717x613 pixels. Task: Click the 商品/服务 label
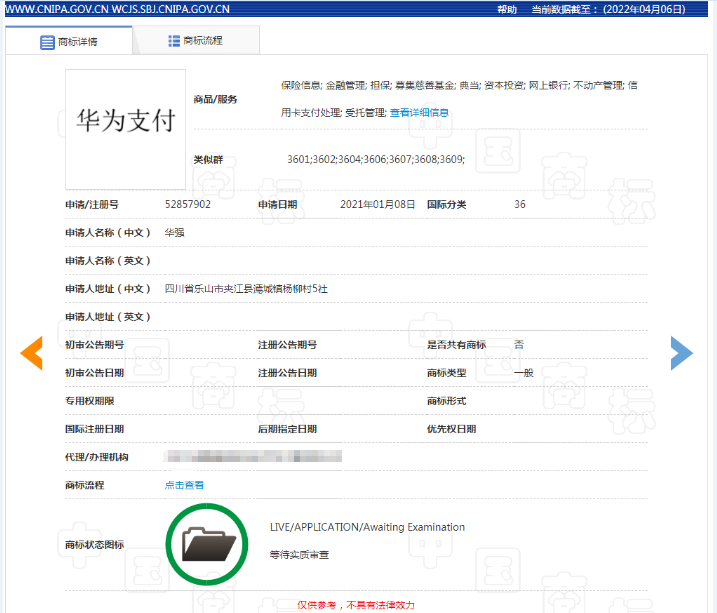point(215,99)
